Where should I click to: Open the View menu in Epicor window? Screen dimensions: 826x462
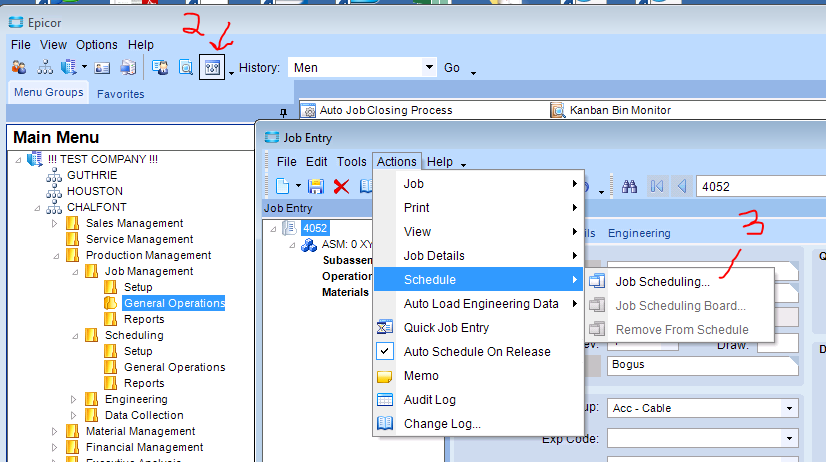point(53,45)
